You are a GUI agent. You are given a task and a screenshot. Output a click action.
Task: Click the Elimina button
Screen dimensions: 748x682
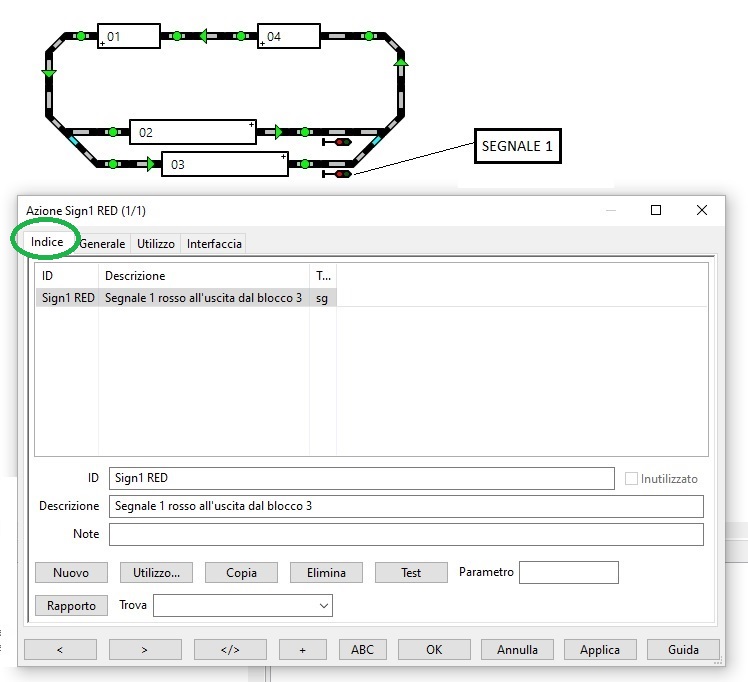tap(326, 573)
